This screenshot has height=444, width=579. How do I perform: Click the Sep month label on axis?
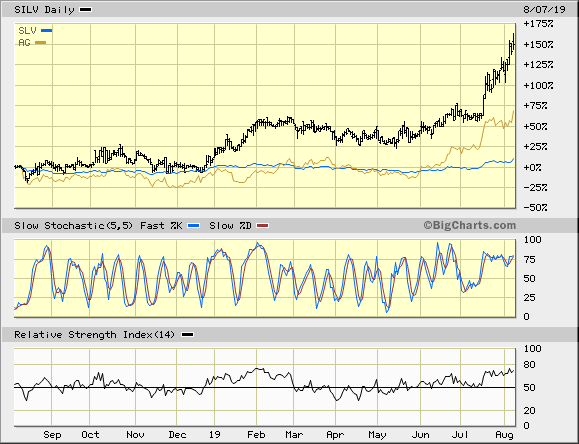click(52, 435)
